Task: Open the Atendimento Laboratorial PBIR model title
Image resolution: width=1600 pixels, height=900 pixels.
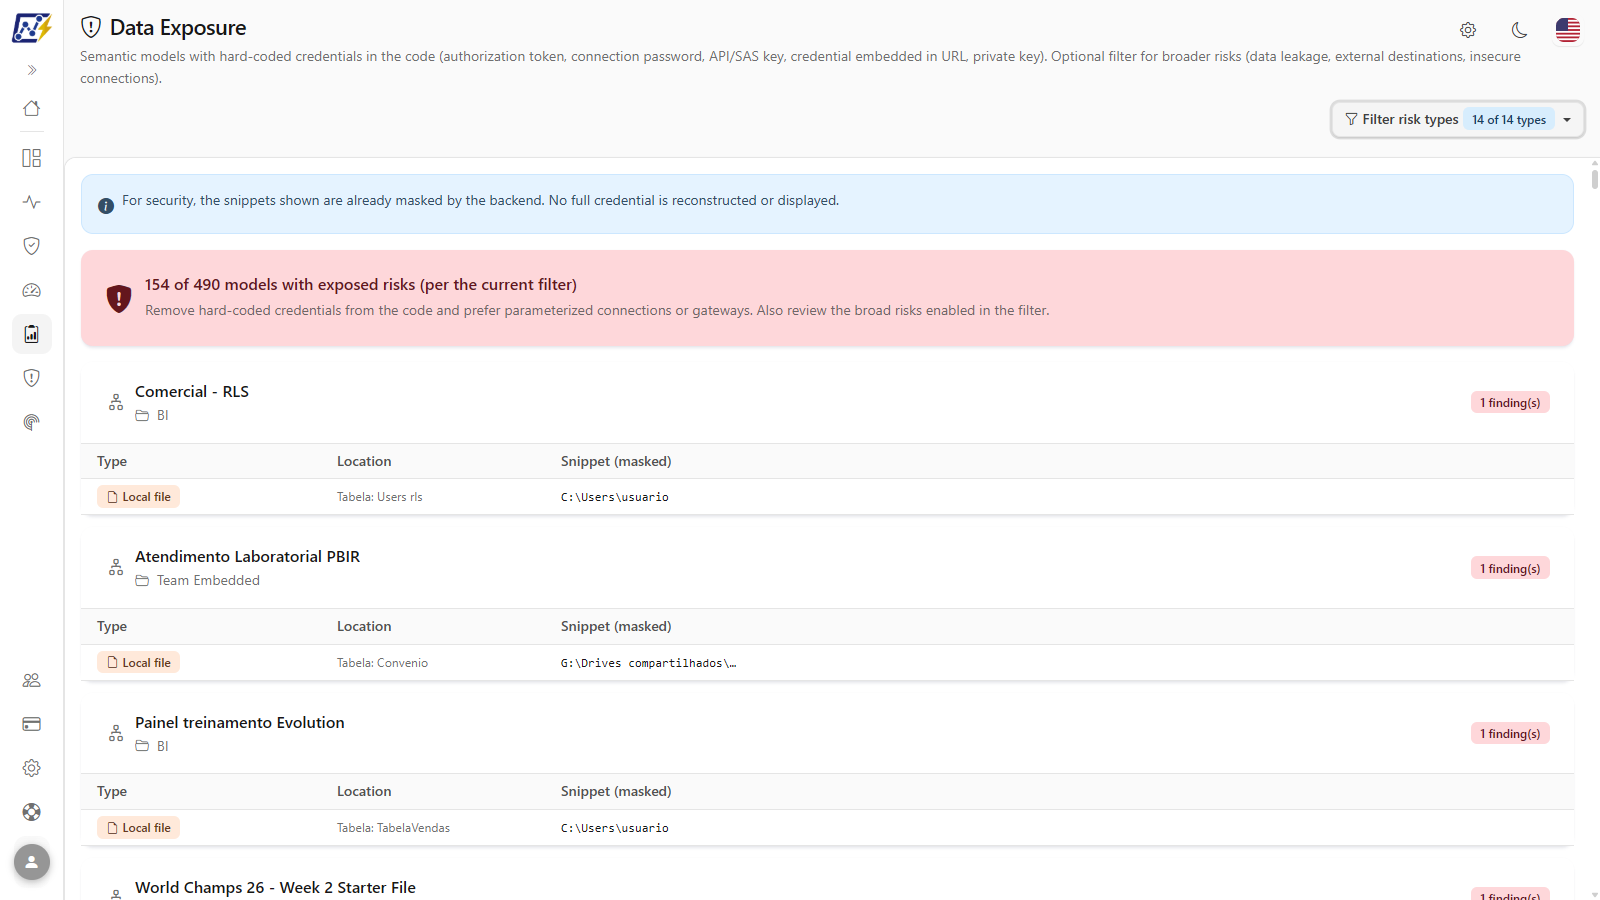Action: pyautogui.click(x=247, y=557)
